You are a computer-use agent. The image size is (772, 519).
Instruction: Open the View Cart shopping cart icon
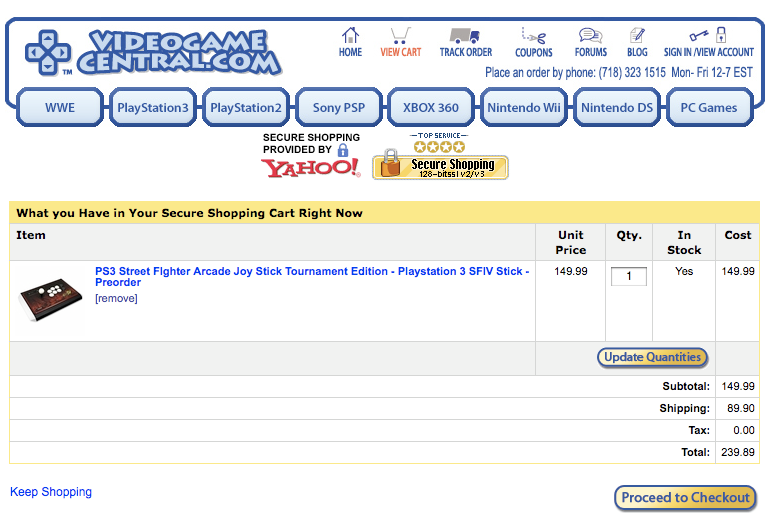(400, 35)
